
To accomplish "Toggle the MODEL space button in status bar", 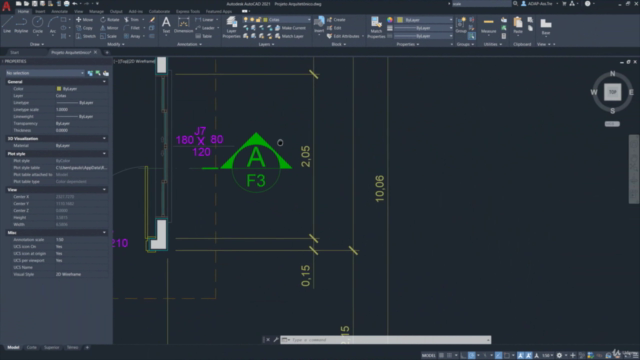I will pyautogui.click(x=428, y=356).
